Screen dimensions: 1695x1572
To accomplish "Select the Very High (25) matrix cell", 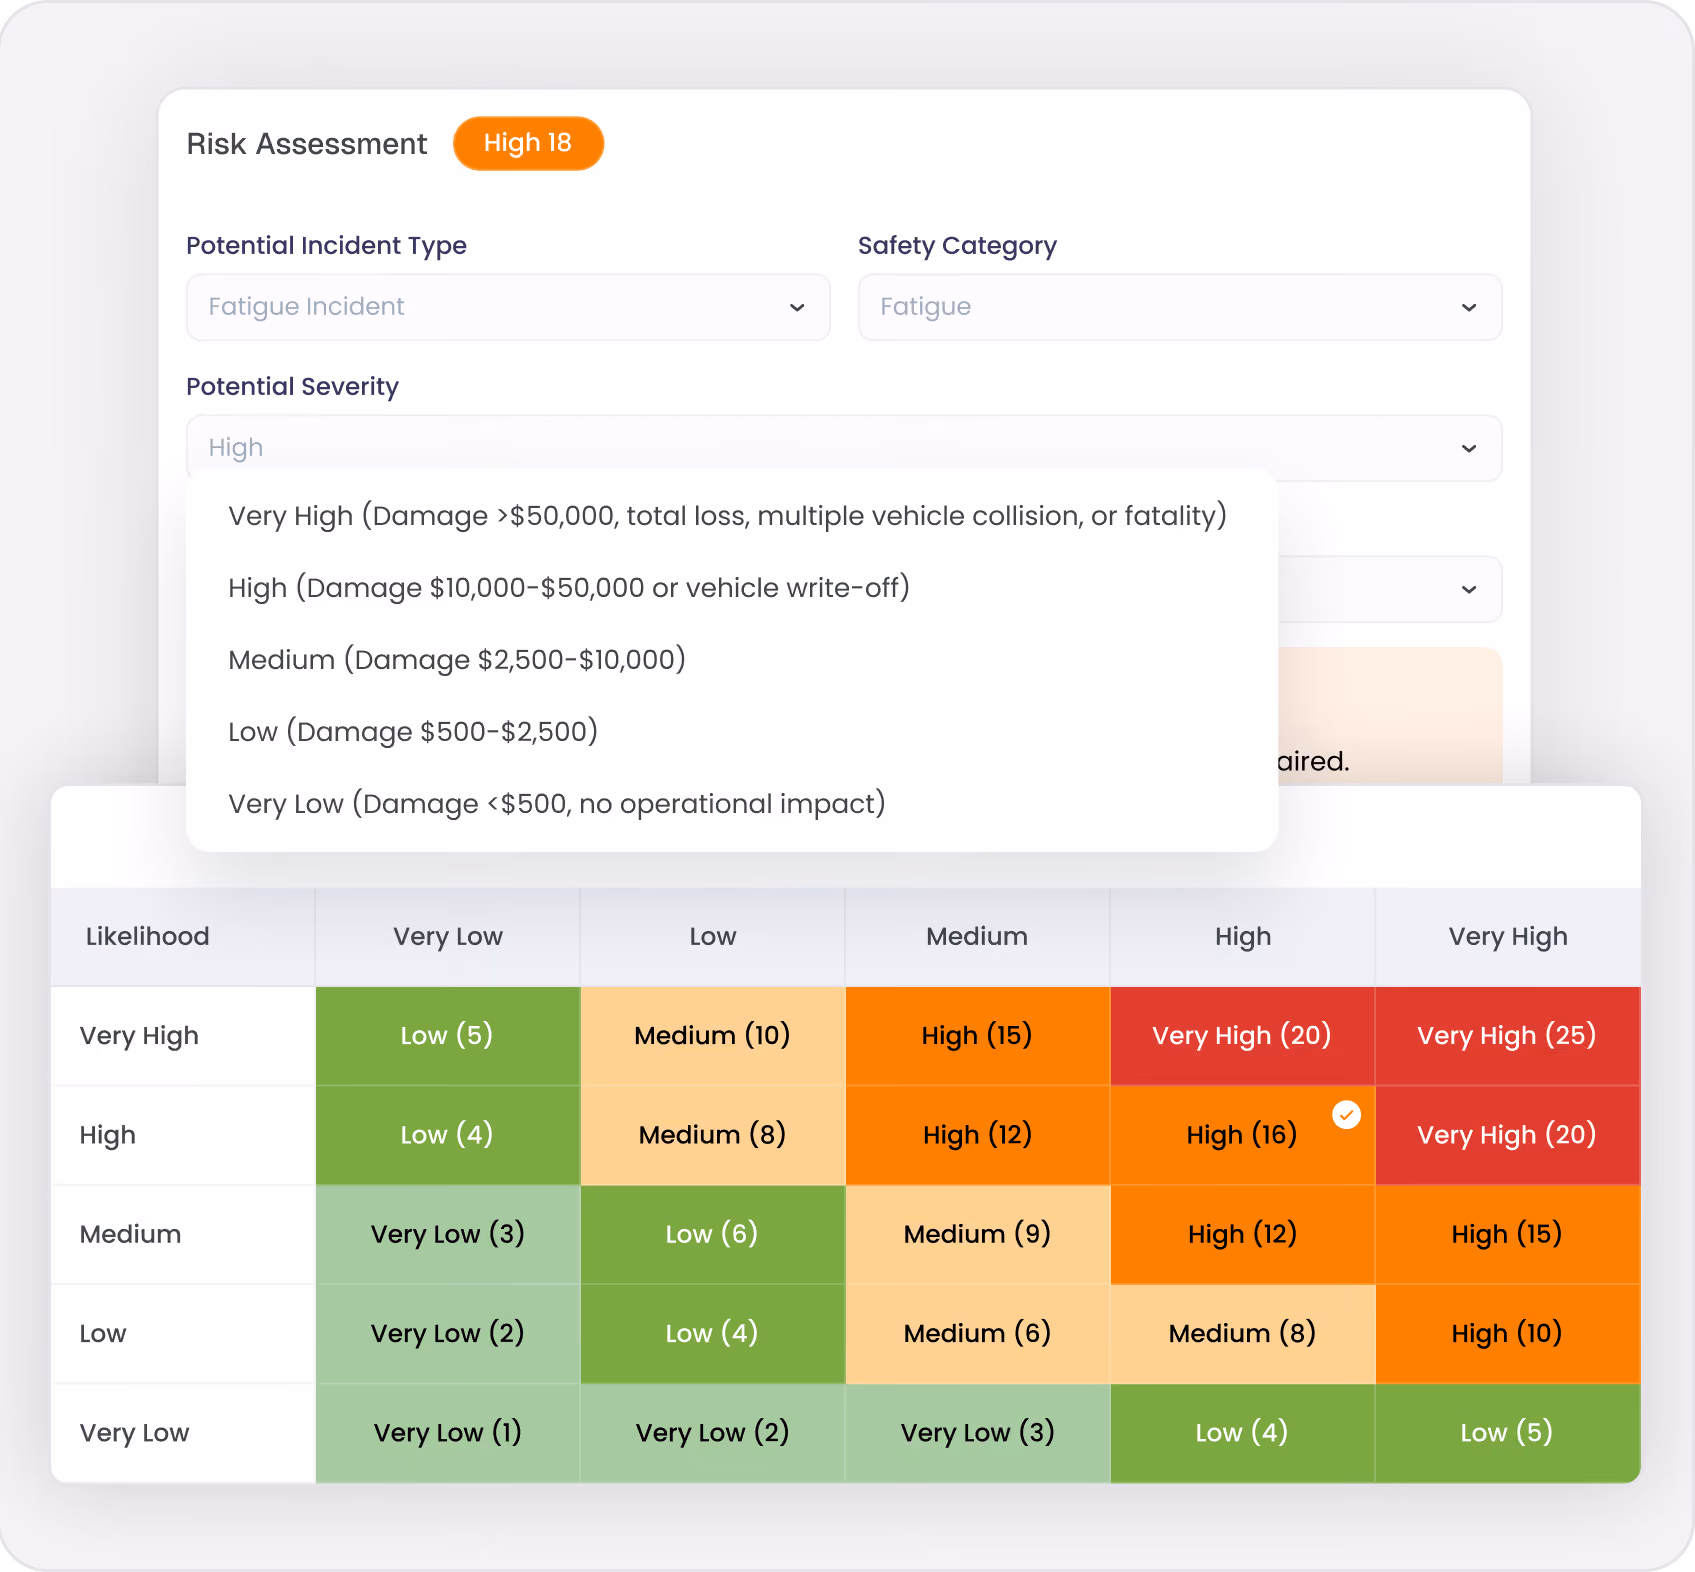I will click(x=1507, y=1036).
